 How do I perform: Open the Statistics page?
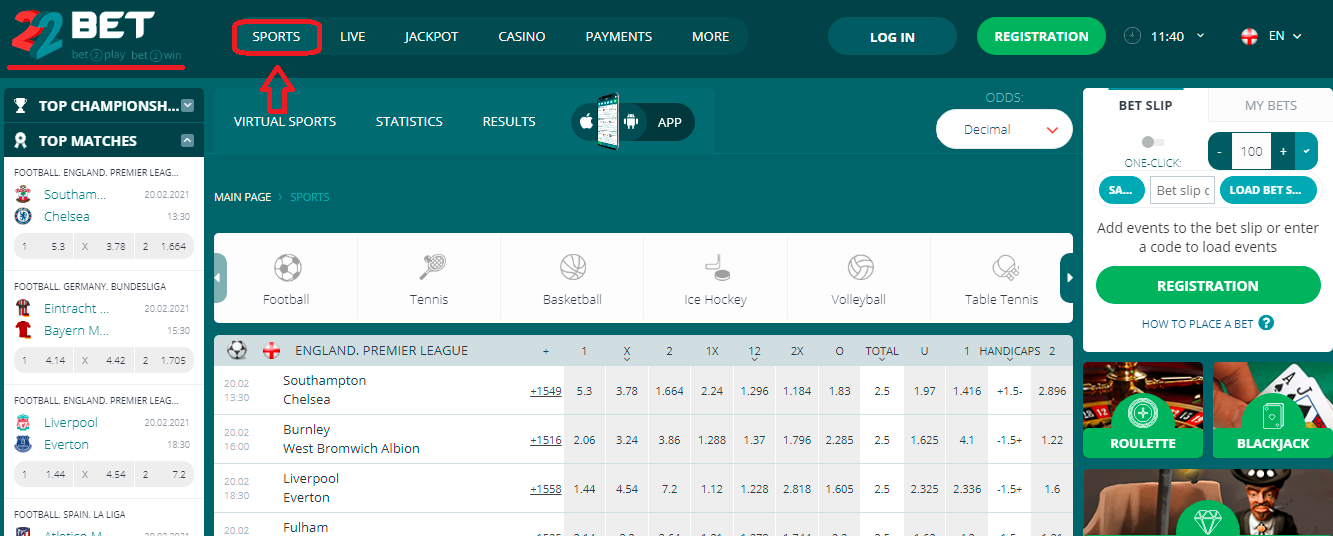point(409,121)
